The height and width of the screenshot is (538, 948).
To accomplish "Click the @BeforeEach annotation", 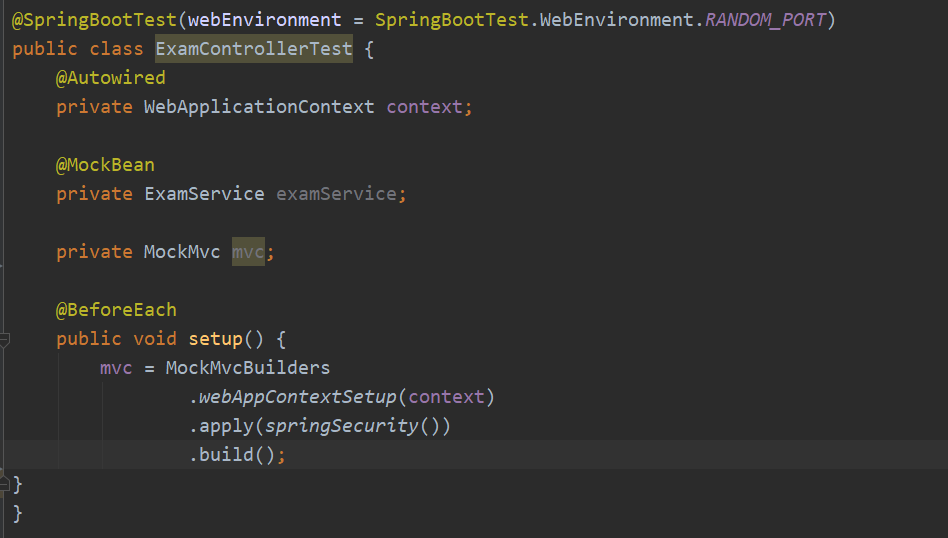I will 116,310.
